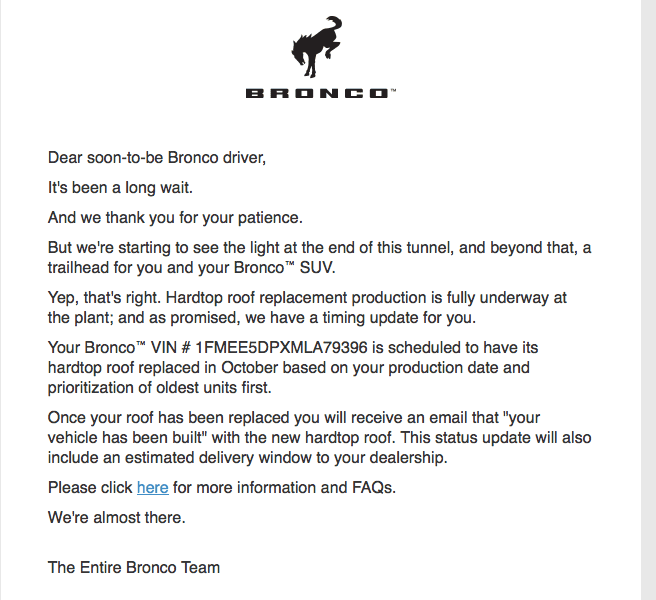
Task: Click the "And we thank you for your patience." line
Action: [175, 218]
